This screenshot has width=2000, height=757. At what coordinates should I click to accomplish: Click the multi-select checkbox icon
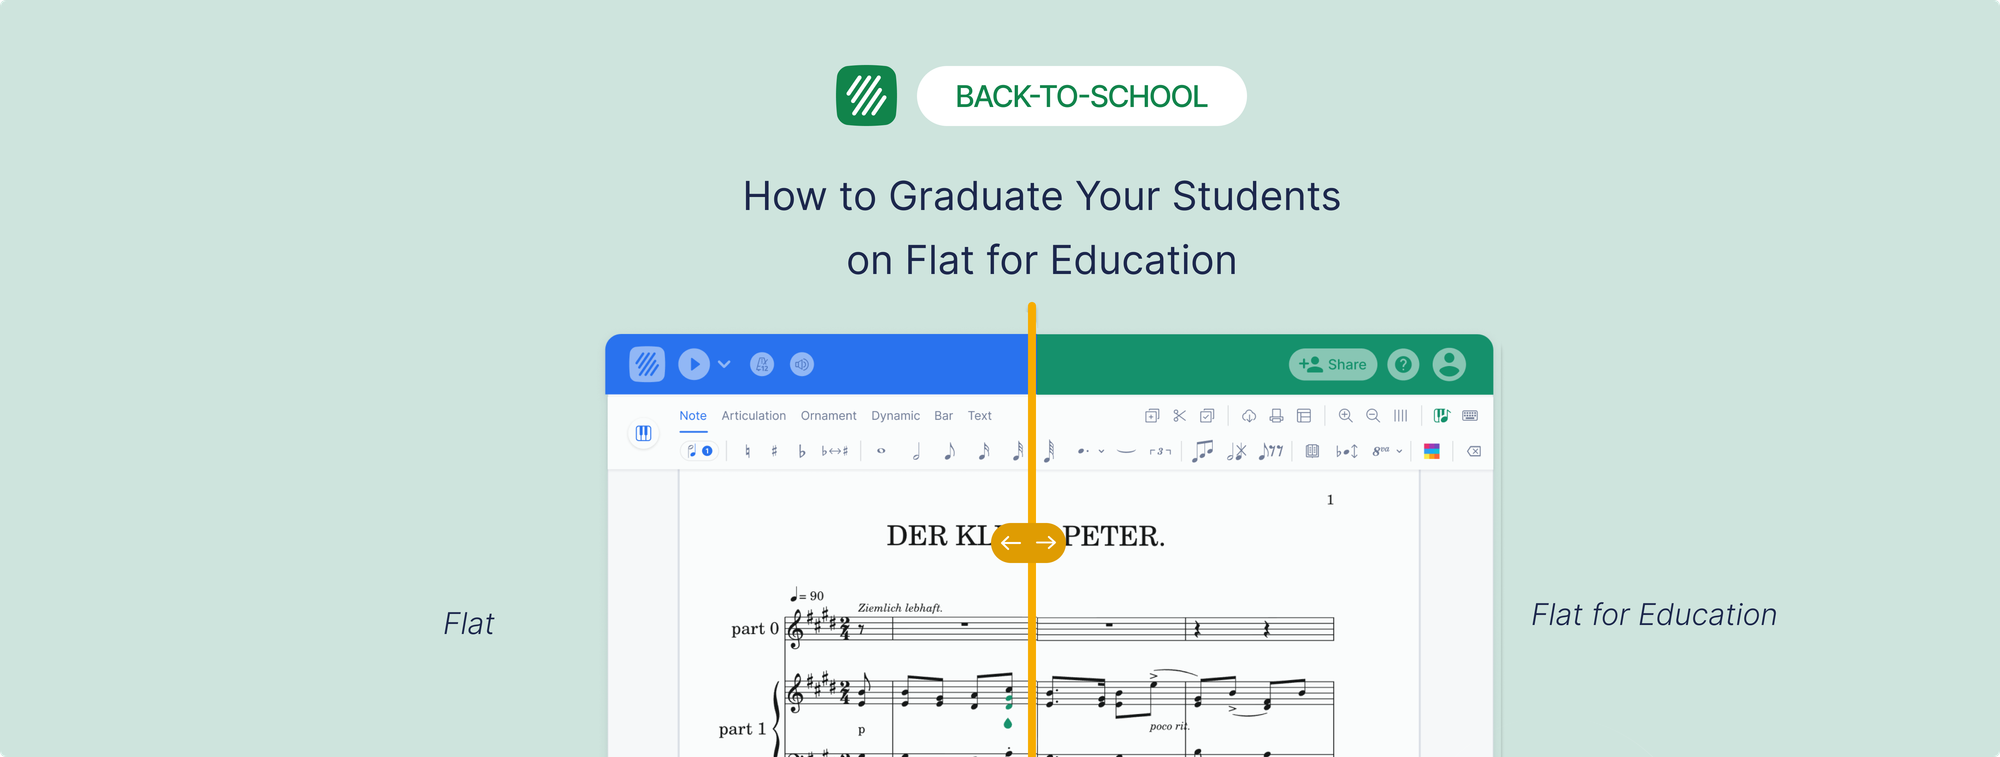1207,416
